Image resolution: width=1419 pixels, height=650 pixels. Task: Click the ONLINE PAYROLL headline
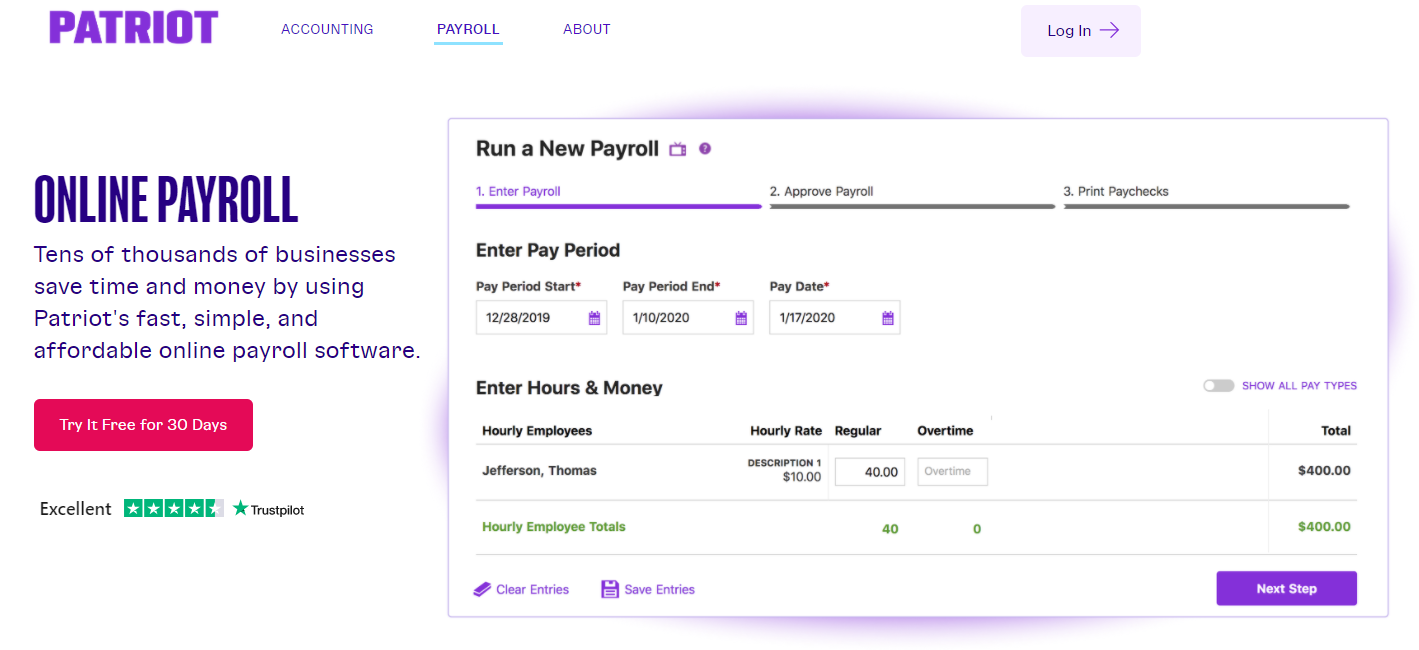click(166, 198)
